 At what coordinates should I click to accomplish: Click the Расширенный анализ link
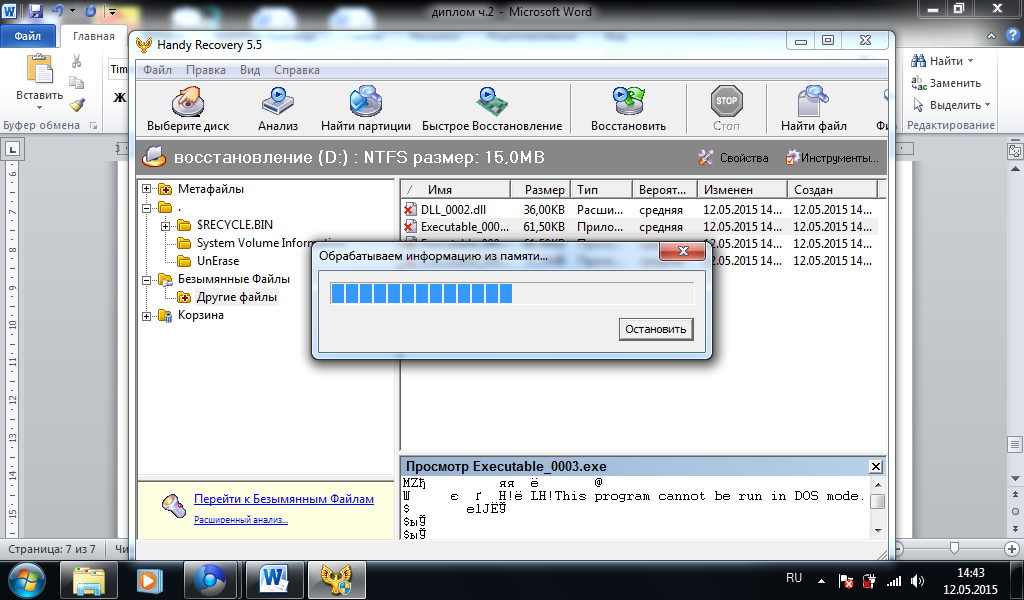tap(241, 520)
